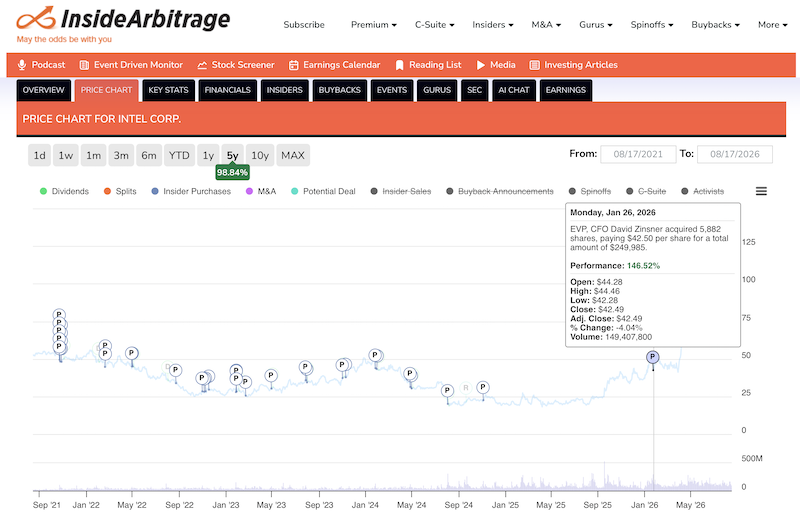Expand the Insiders dropdown menu
Viewport: 800px width, 517px height.
point(493,24)
